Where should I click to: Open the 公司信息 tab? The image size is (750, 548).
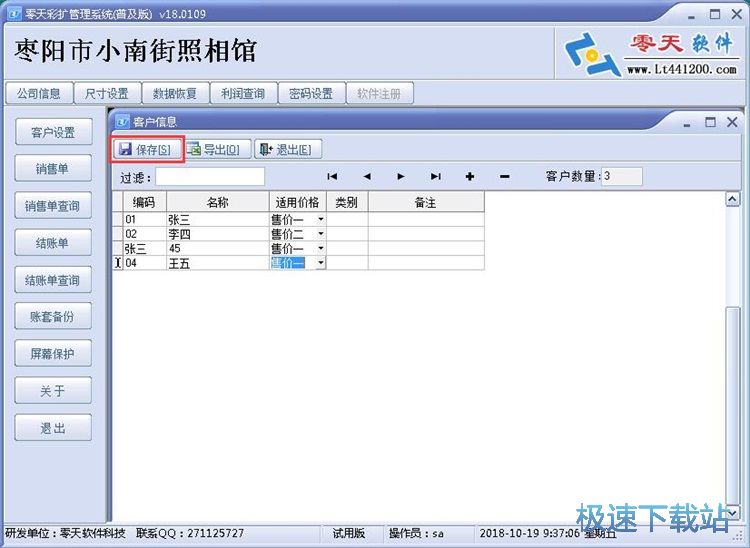39,93
